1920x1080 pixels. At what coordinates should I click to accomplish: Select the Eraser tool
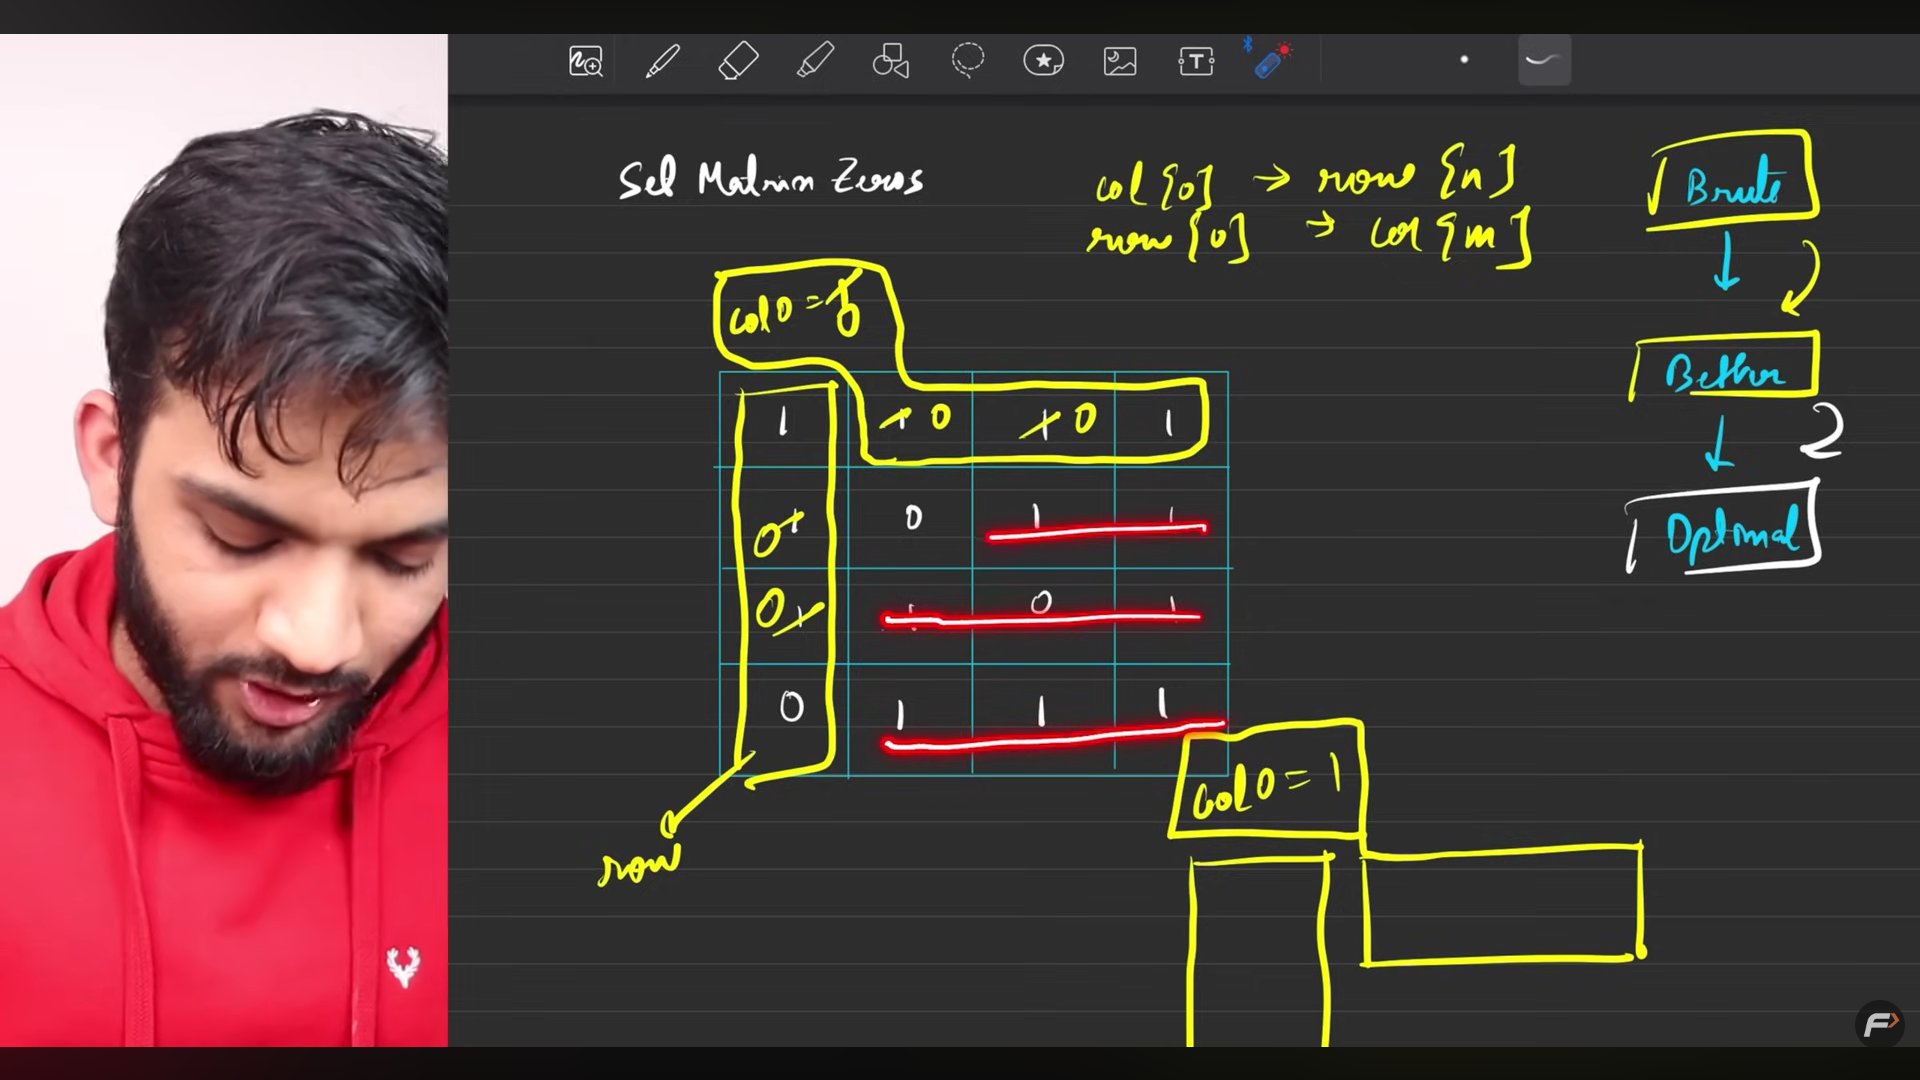click(738, 62)
